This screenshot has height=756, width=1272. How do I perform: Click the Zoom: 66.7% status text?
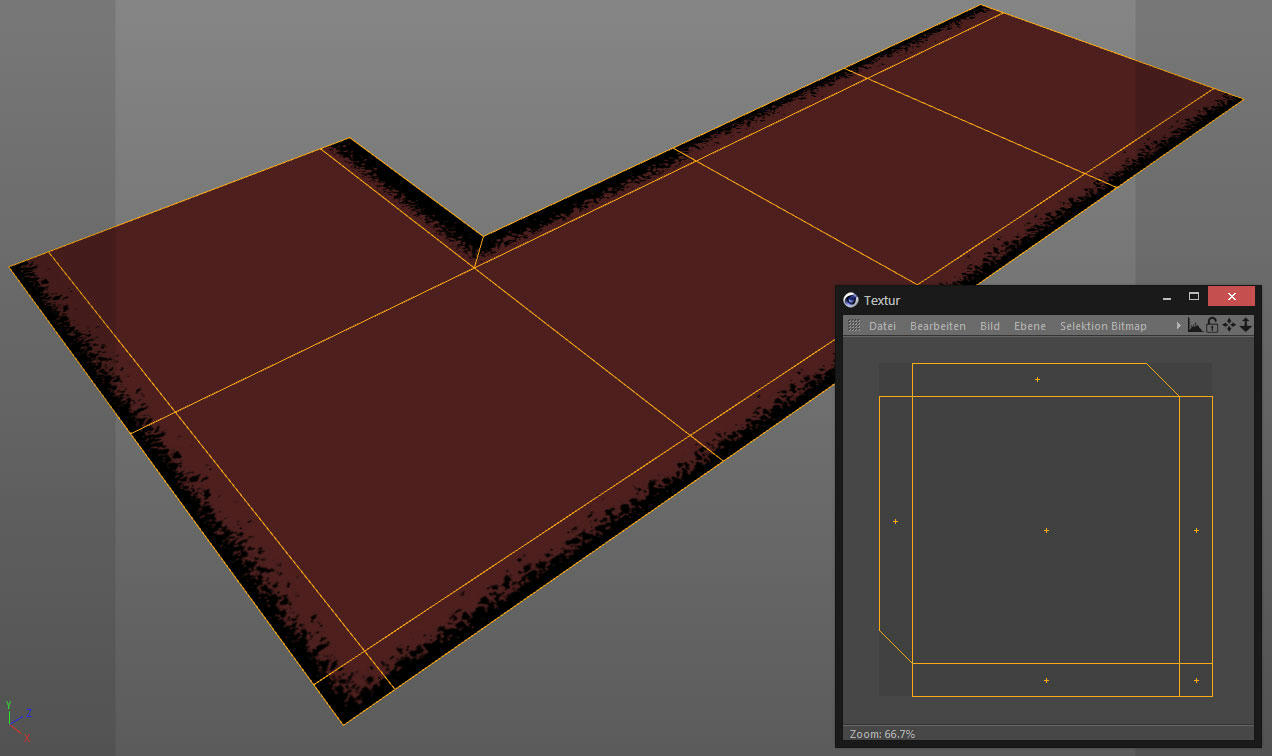coord(882,734)
